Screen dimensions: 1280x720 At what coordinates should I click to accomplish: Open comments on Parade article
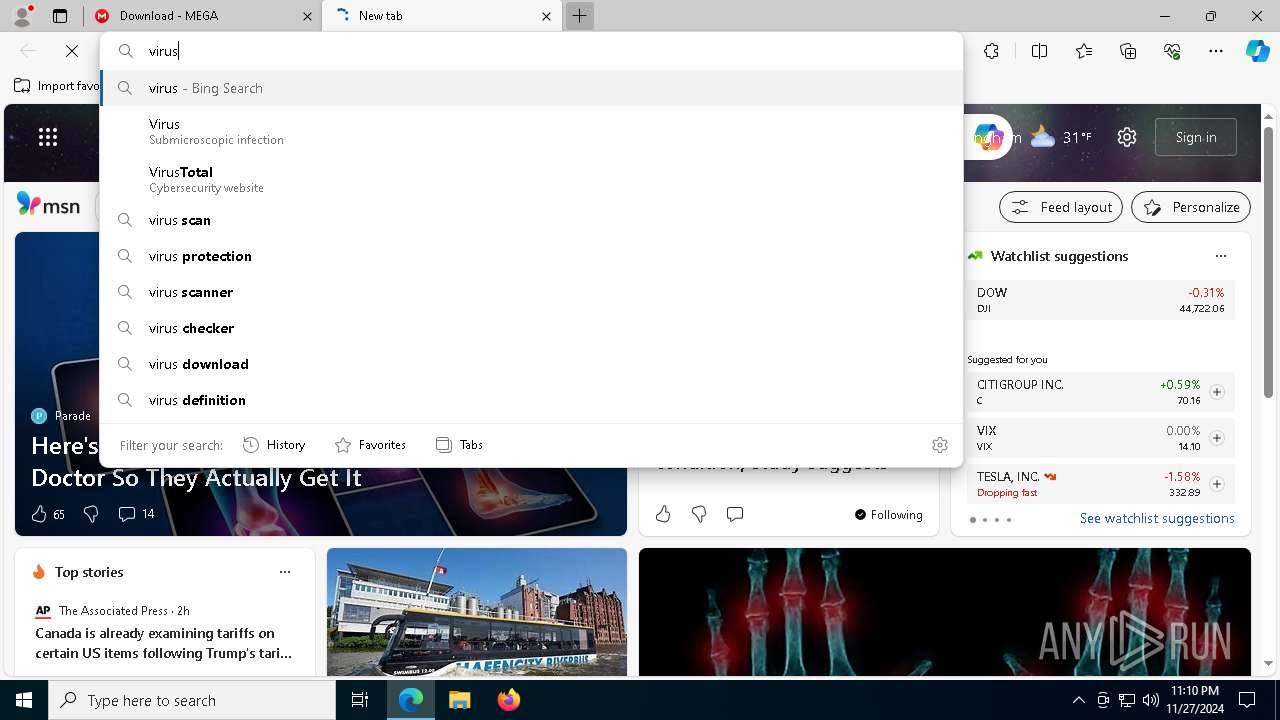135,514
